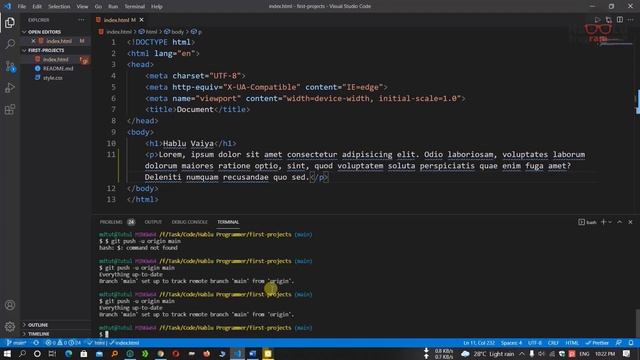The height and width of the screenshot is (360, 640).
Task: Click the Run Code play icon
Action: [x=598, y=20]
